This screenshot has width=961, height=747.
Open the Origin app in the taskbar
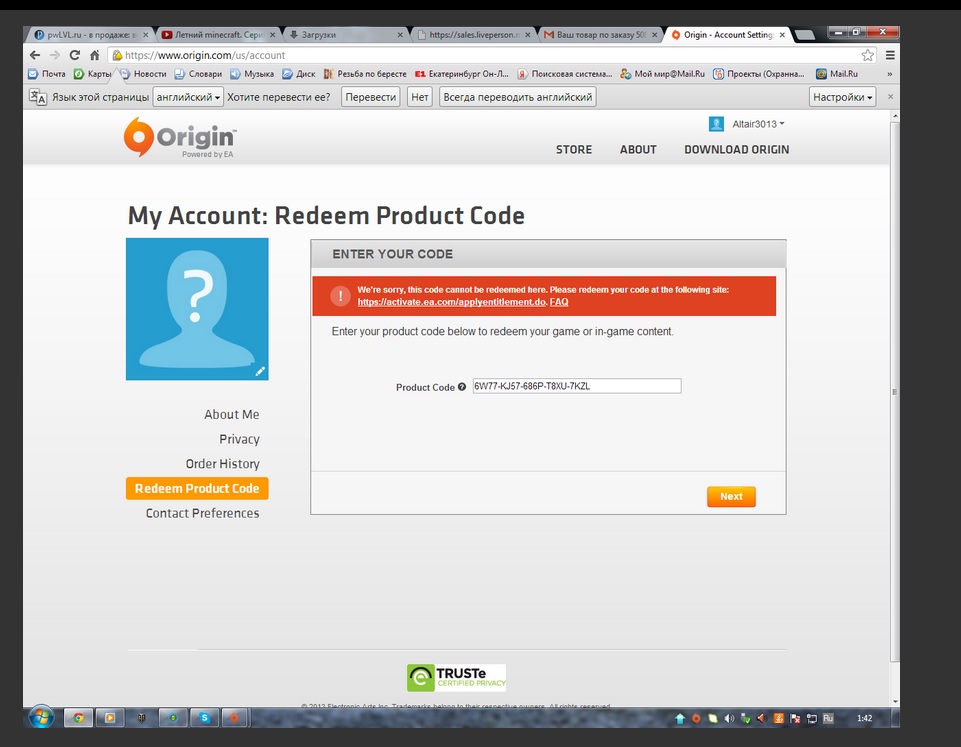[234, 718]
